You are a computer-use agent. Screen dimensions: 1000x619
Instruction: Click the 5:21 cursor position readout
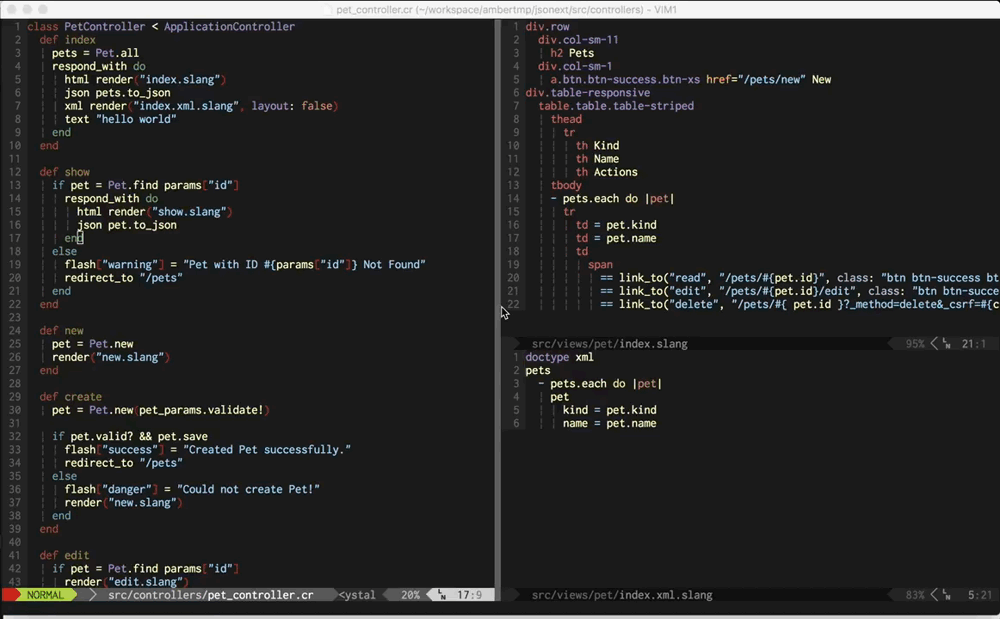click(x=980, y=595)
